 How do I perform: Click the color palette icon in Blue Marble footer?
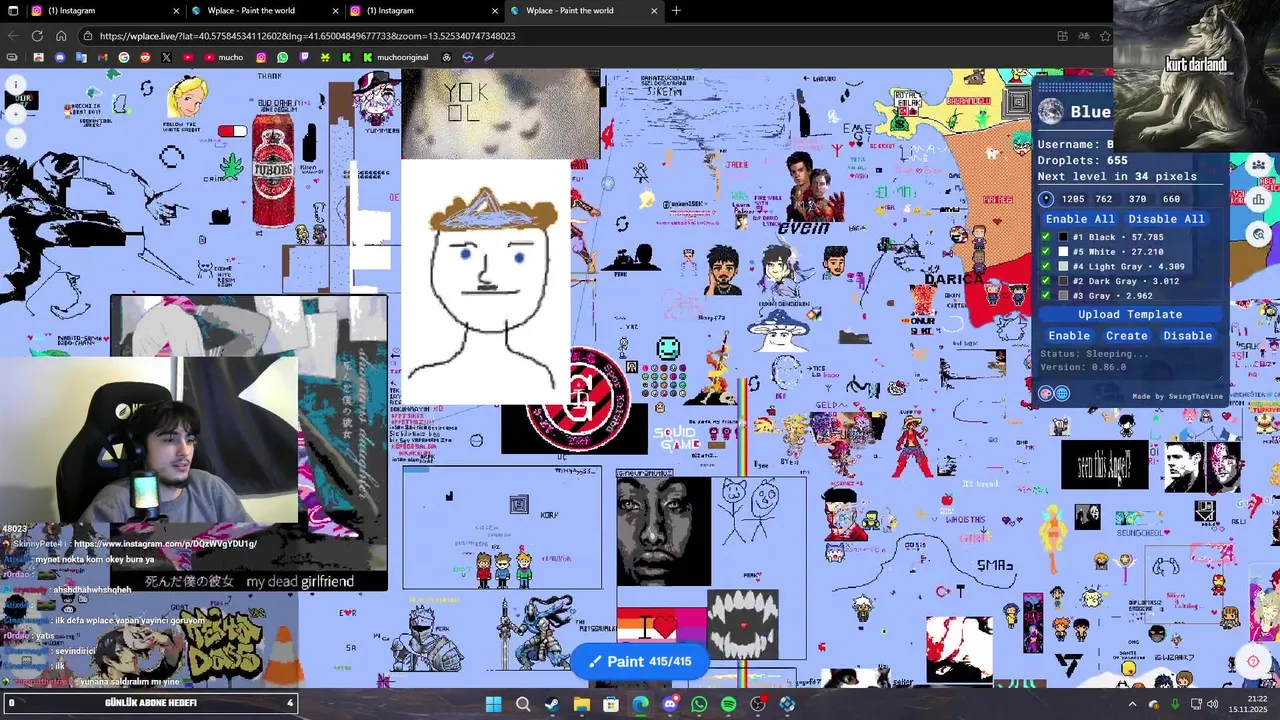[1046, 394]
